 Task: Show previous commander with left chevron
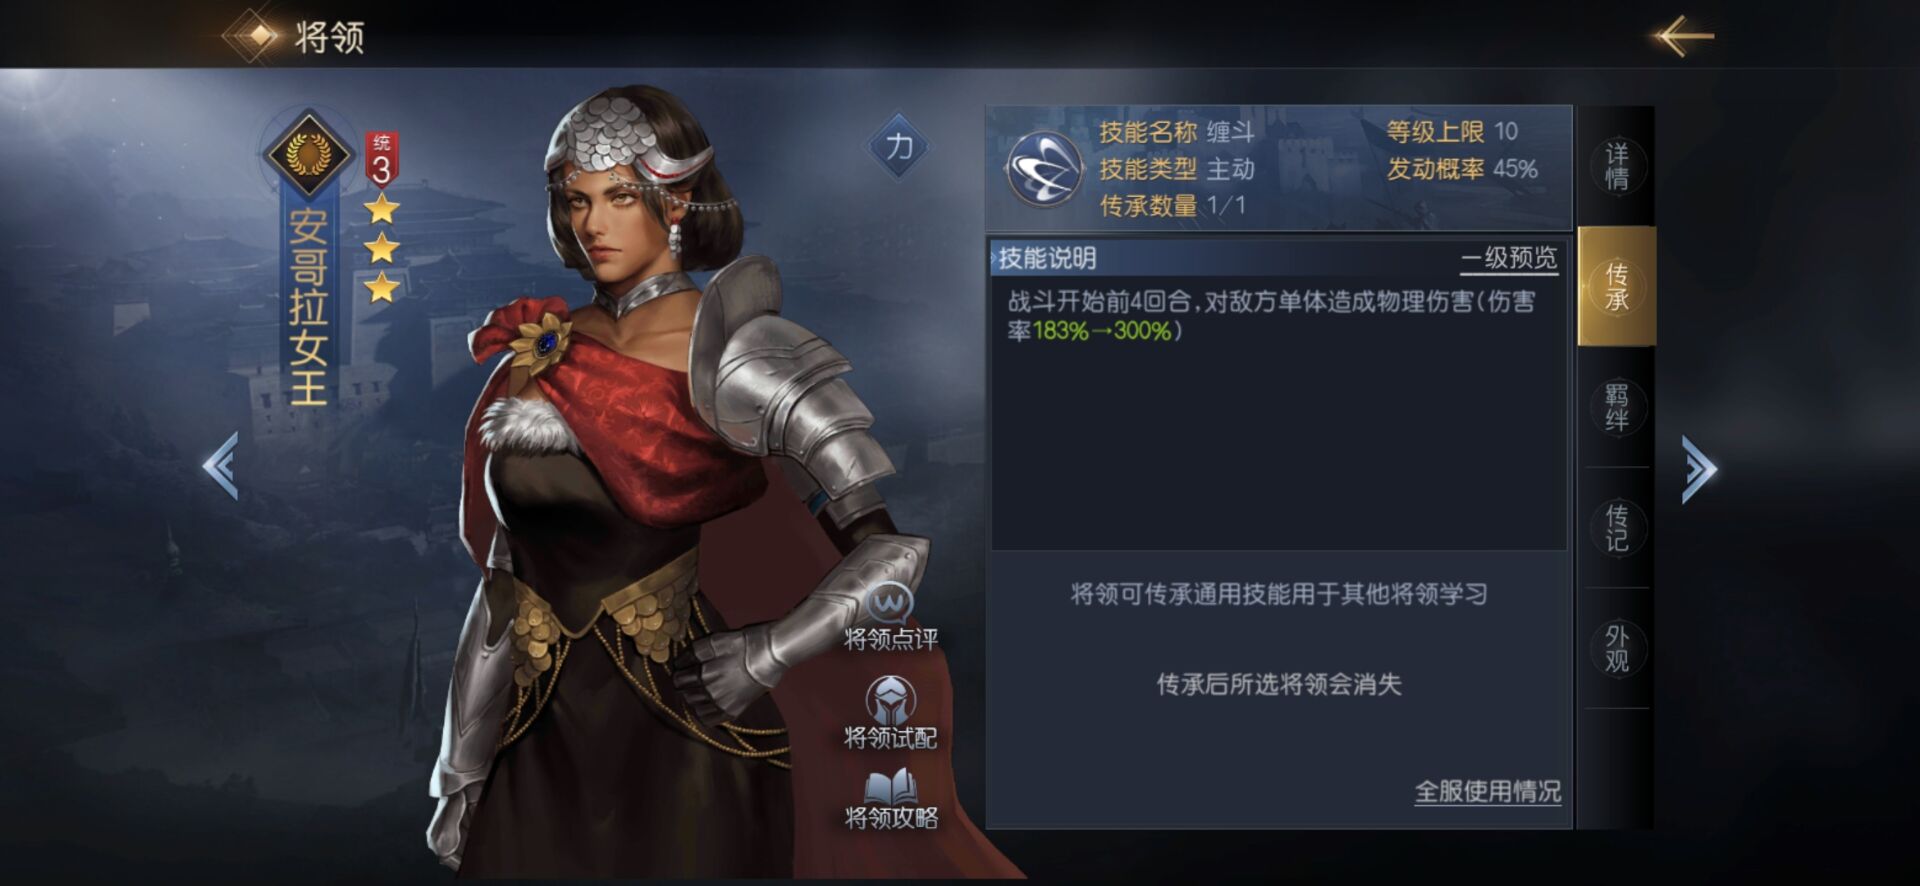coord(221,466)
